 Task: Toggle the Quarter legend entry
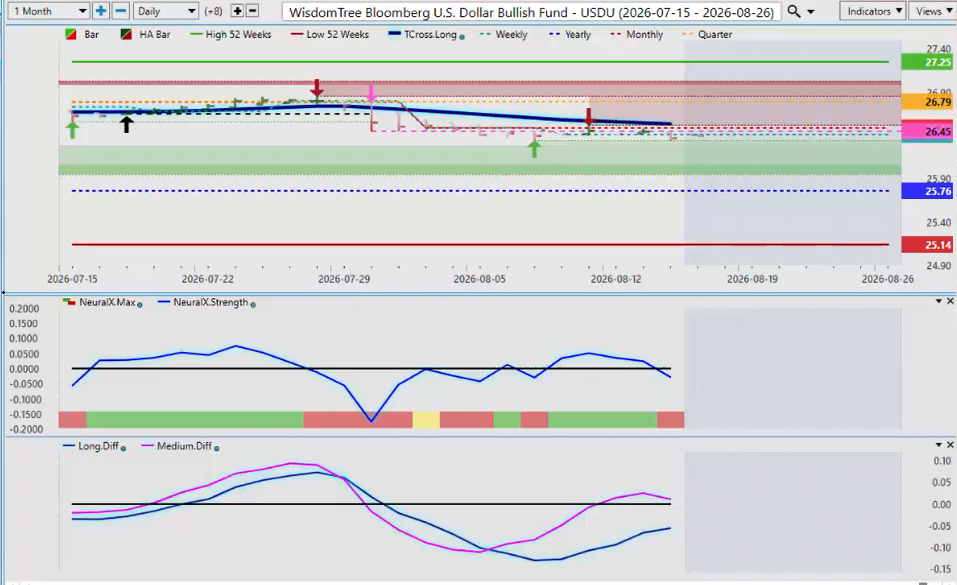[x=707, y=35]
